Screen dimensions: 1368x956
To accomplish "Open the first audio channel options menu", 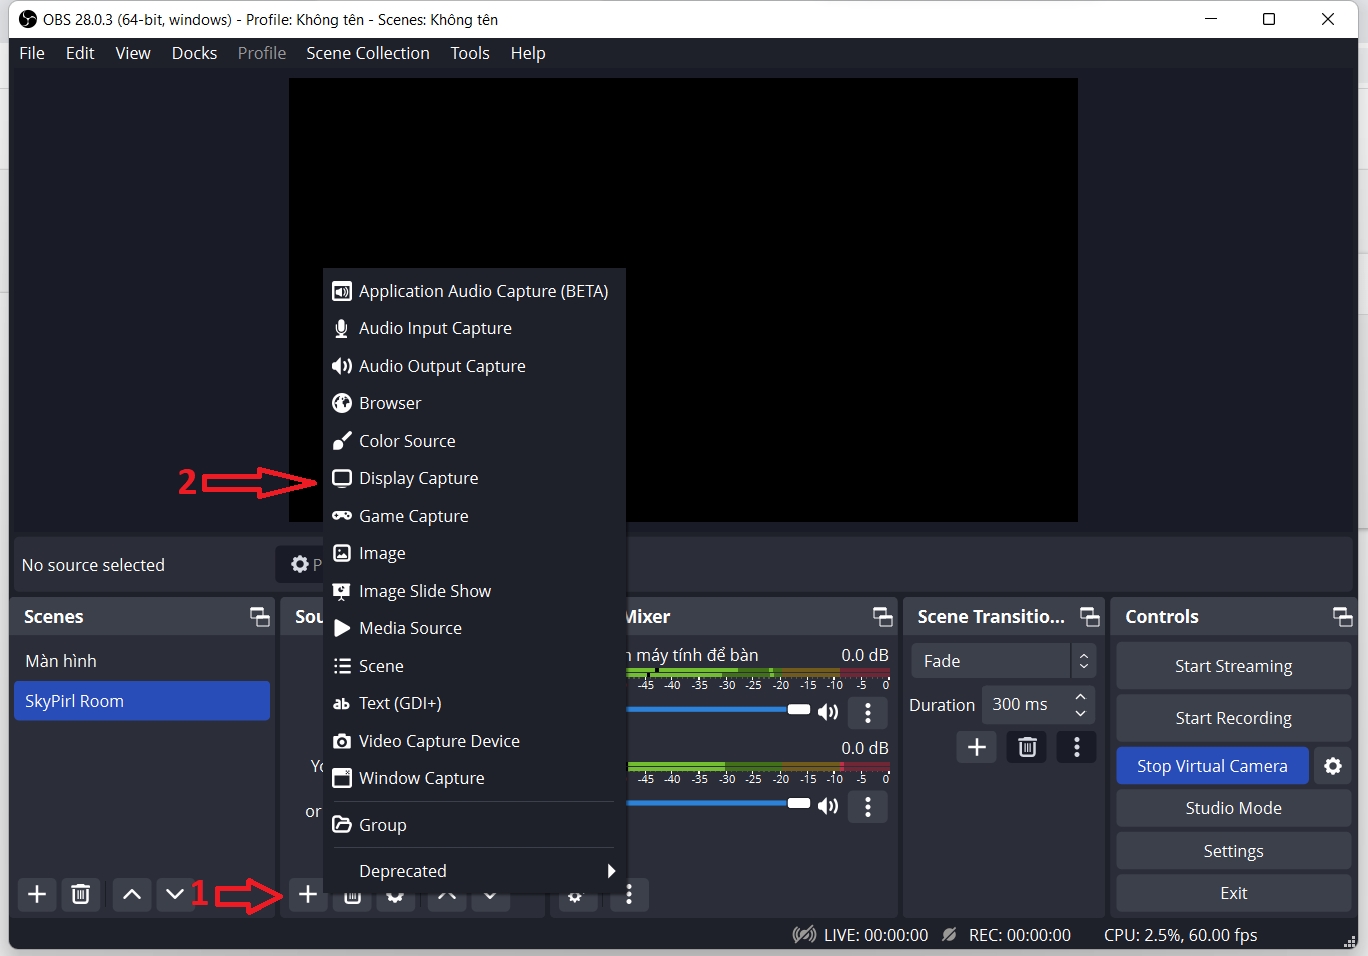I will point(868,712).
